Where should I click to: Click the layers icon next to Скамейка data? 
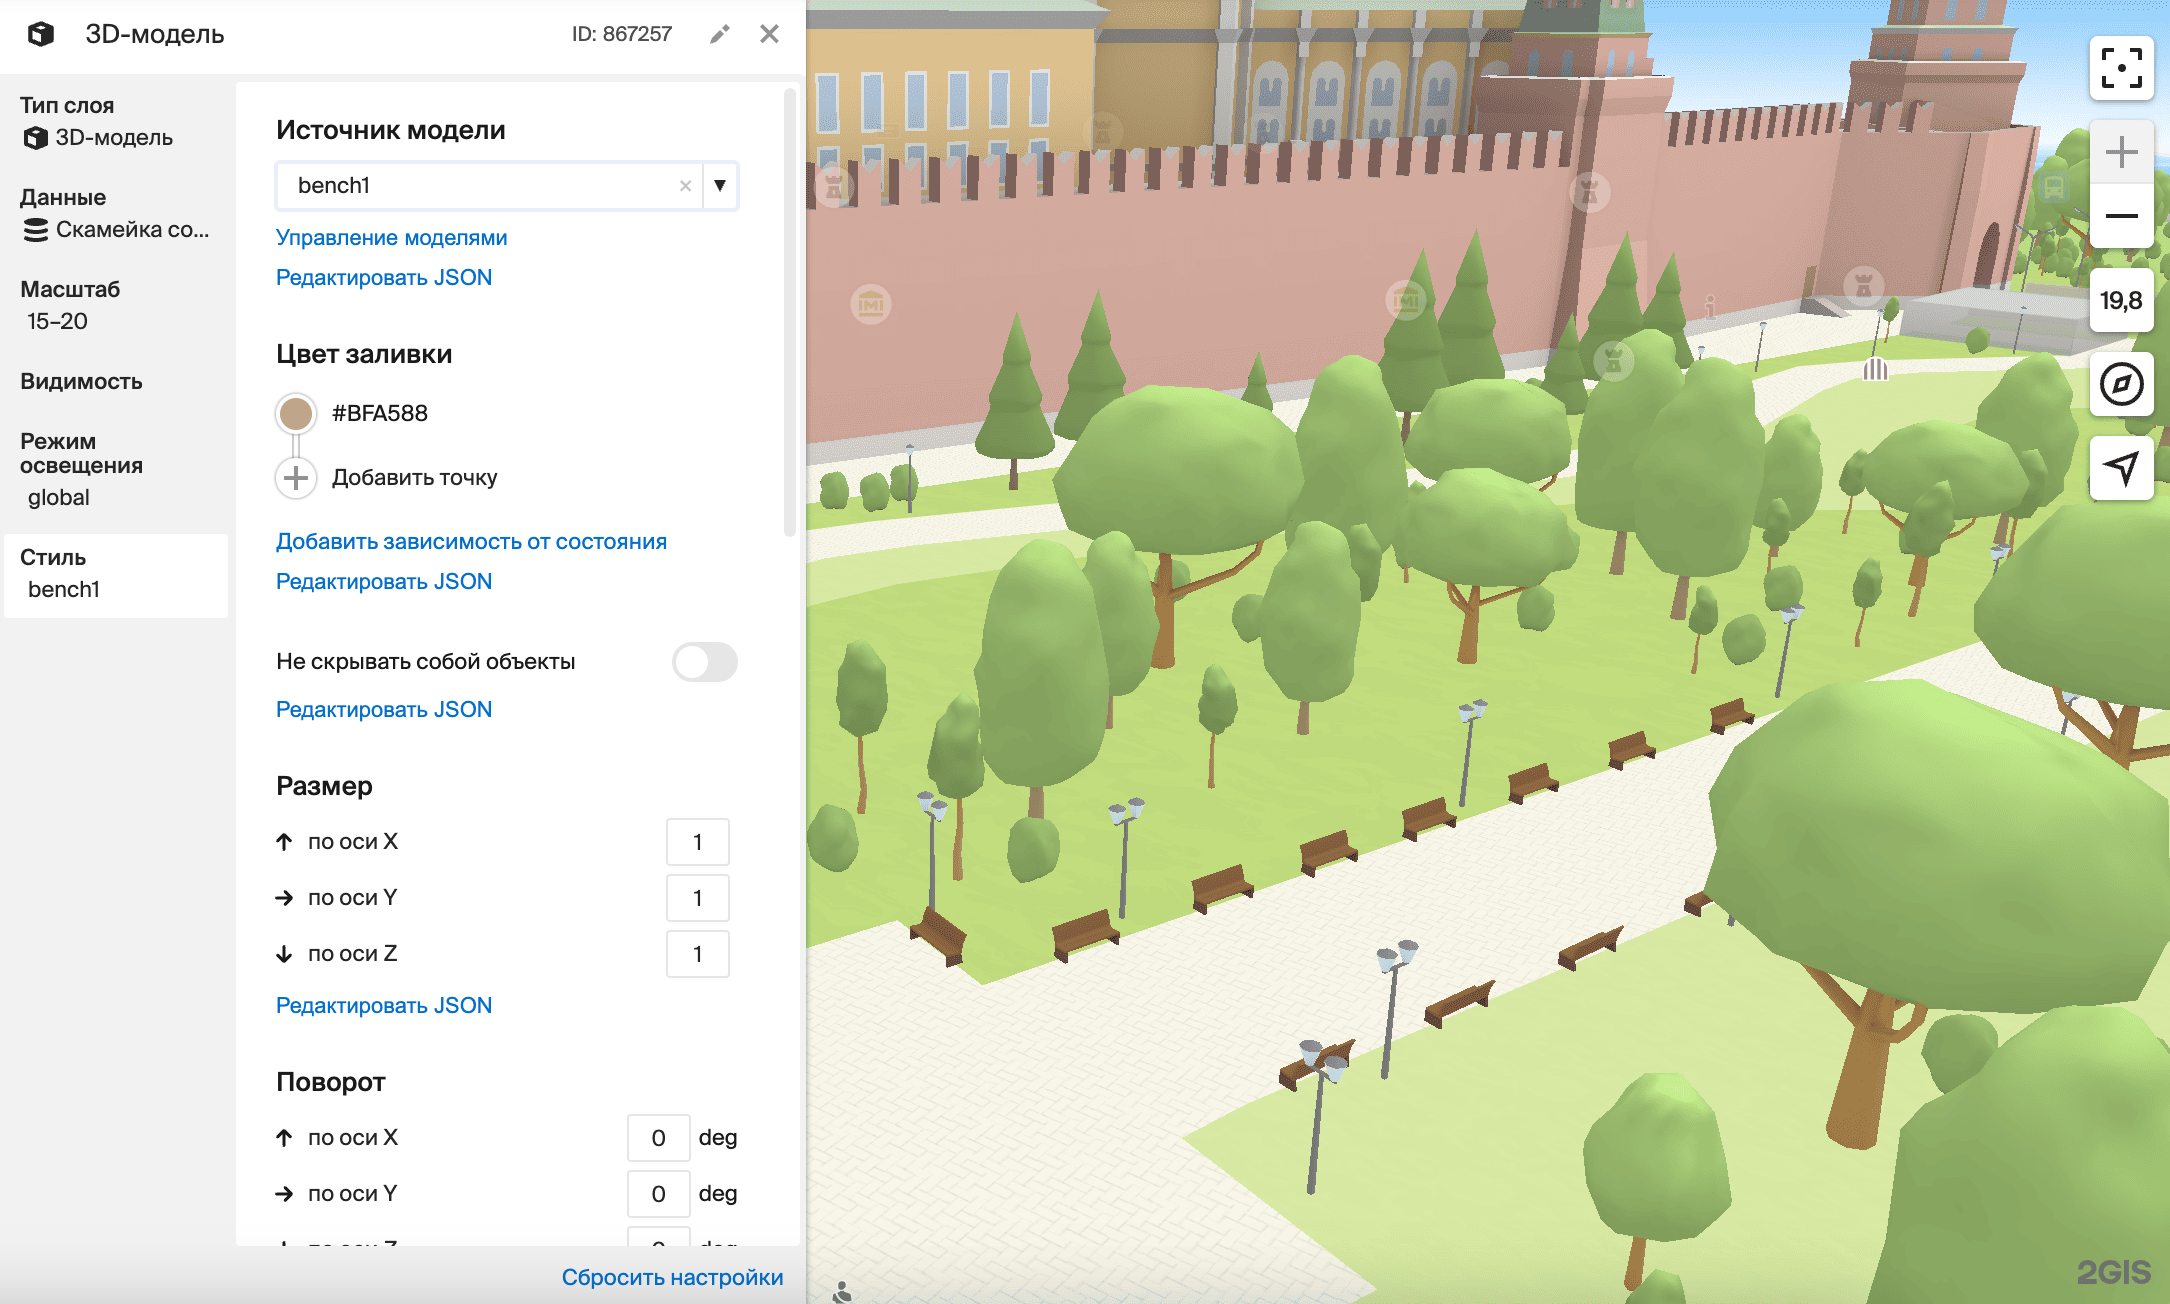35,230
